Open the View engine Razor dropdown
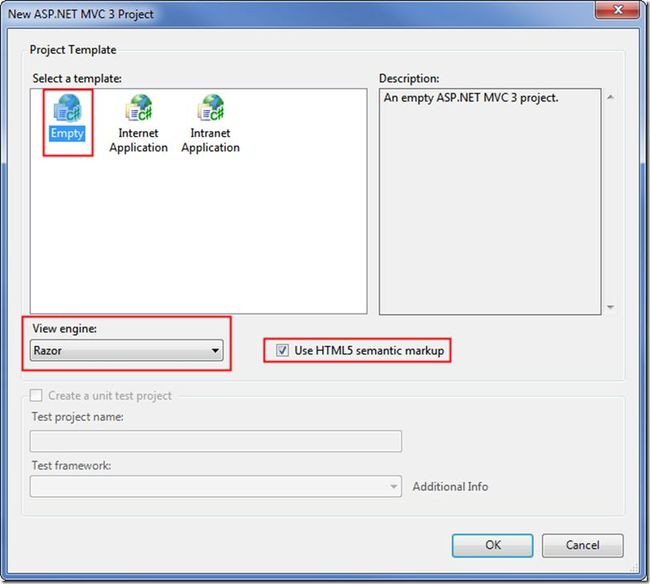 (126, 350)
